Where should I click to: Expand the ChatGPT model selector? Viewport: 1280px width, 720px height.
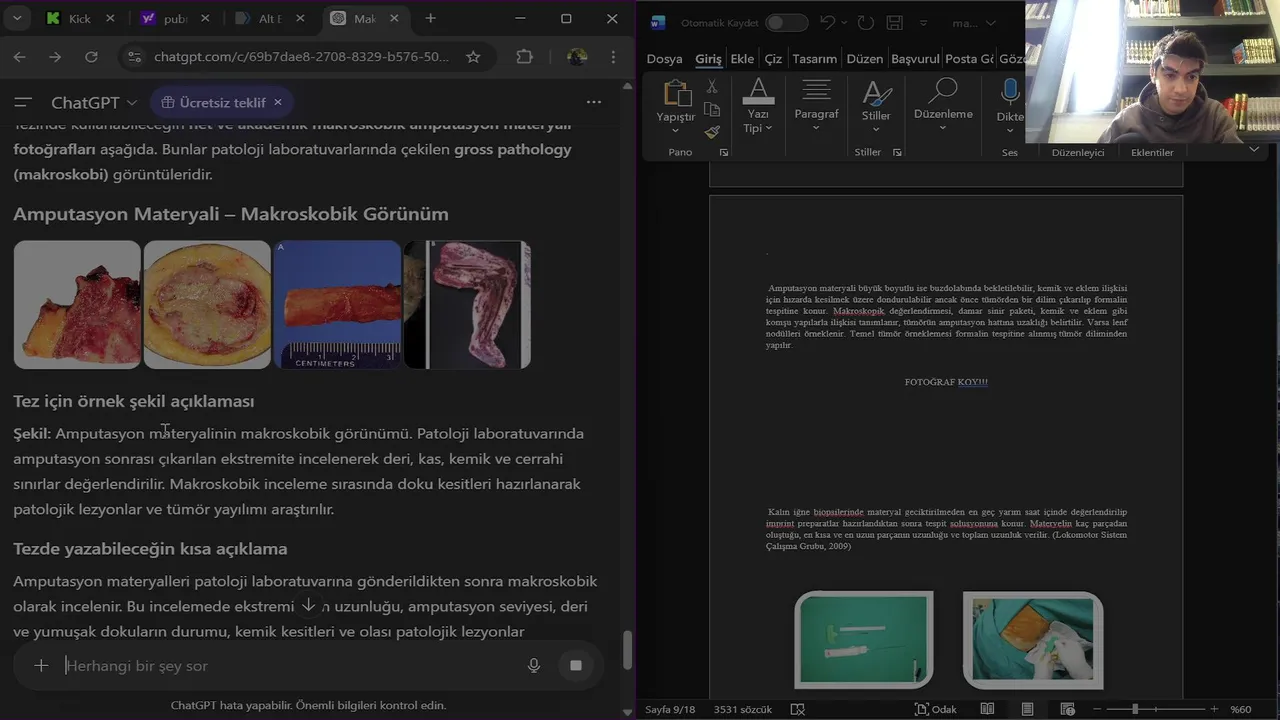94,102
